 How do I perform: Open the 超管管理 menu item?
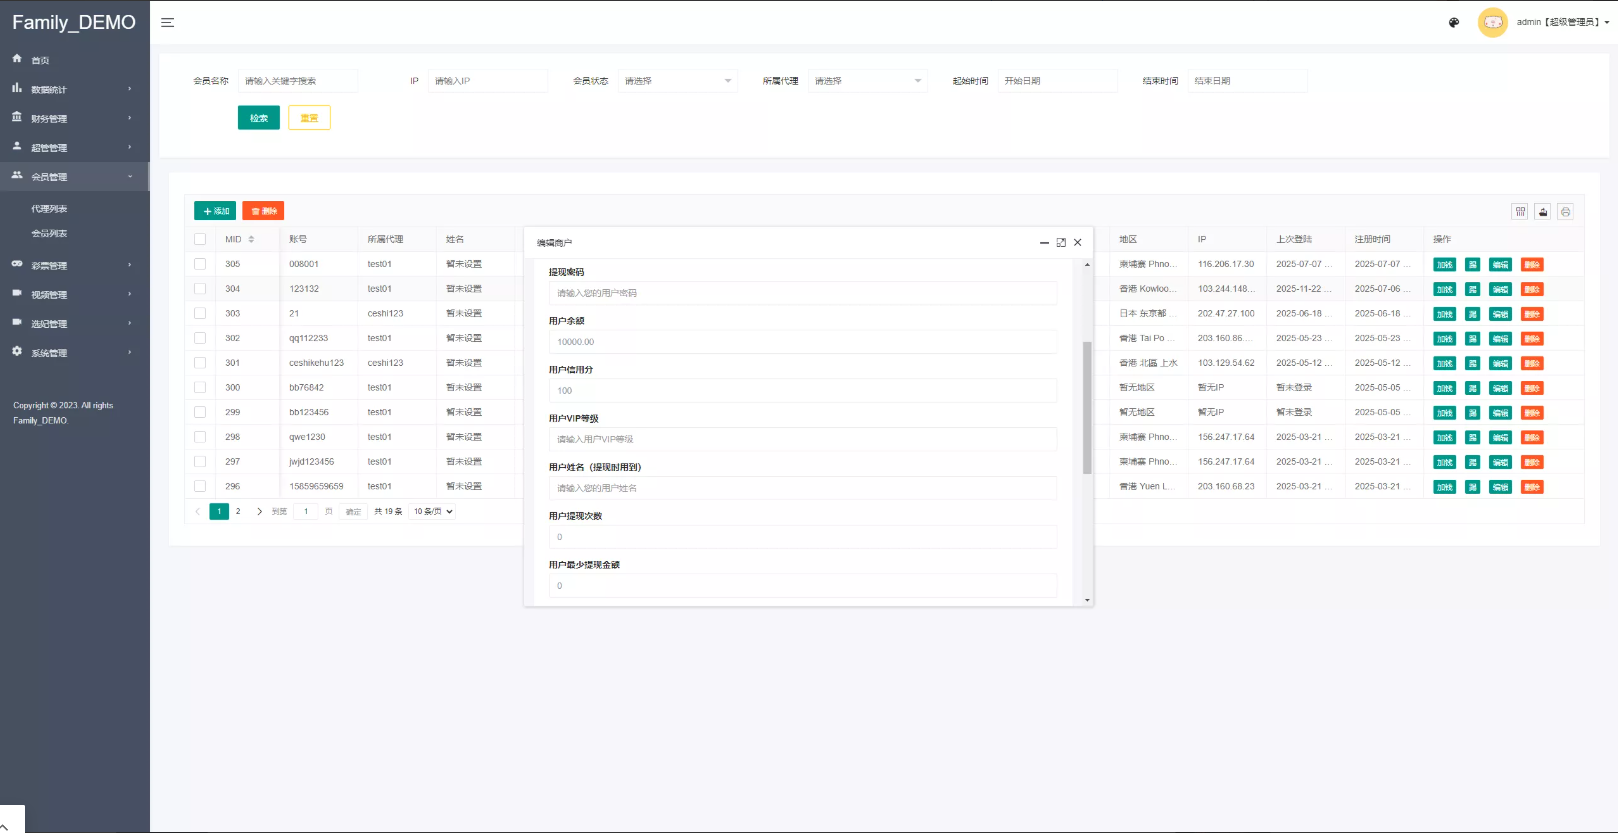[75, 147]
